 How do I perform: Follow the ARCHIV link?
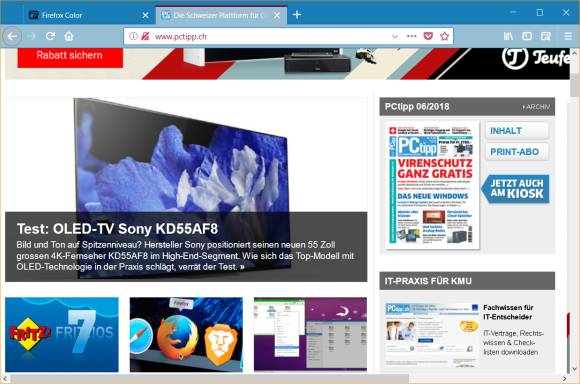[x=536, y=107]
